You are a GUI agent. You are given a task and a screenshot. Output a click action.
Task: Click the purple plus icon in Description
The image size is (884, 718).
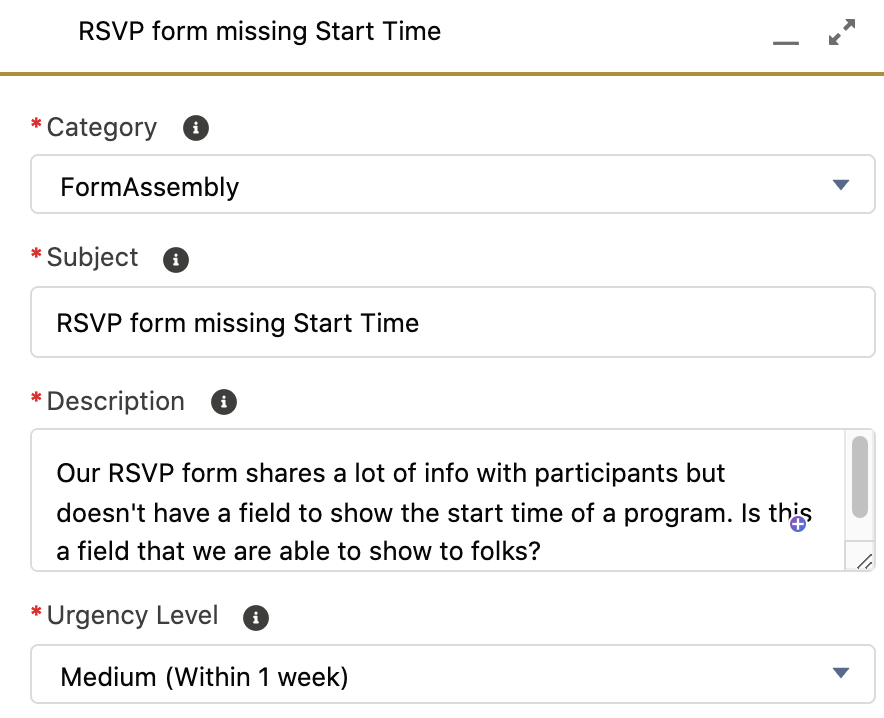pos(798,525)
